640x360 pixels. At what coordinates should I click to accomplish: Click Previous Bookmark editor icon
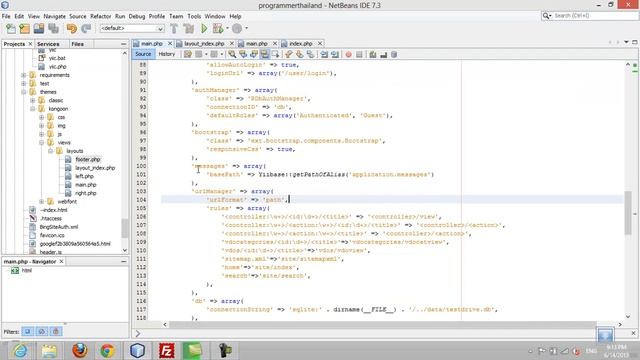[x=289, y=54]
